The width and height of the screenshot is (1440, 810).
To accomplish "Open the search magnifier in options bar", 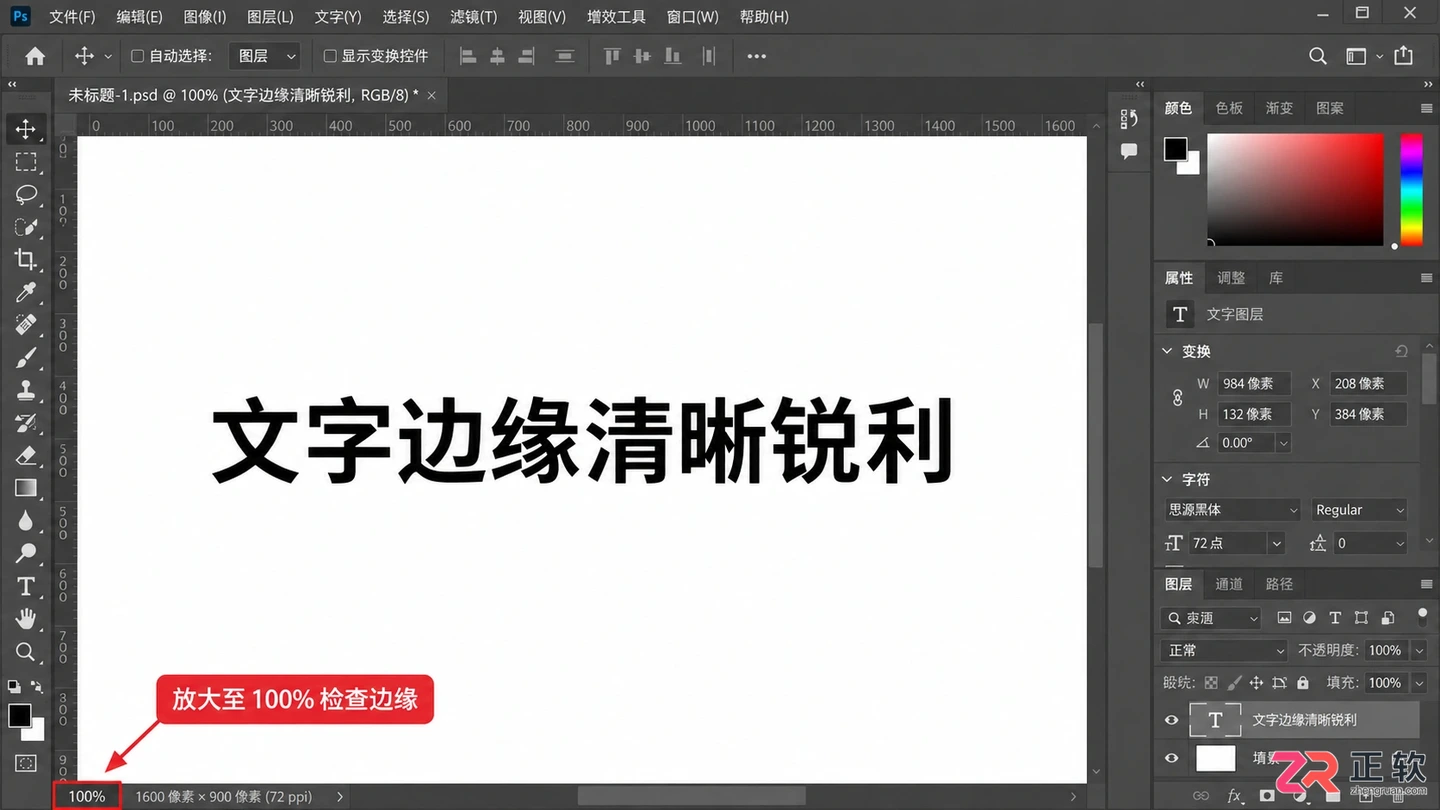I will (1318, 56).
